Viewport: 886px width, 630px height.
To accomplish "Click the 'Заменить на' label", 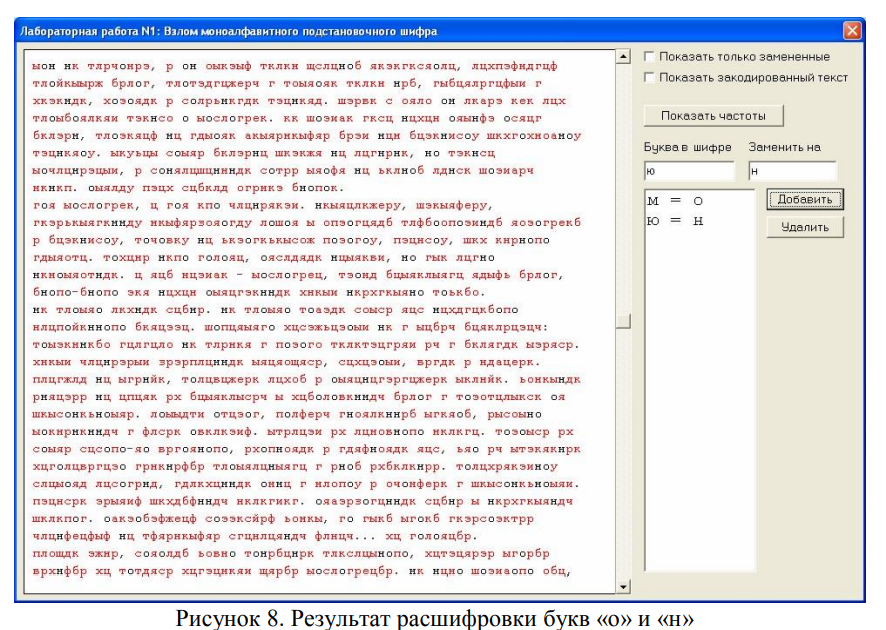I will 784,148.
